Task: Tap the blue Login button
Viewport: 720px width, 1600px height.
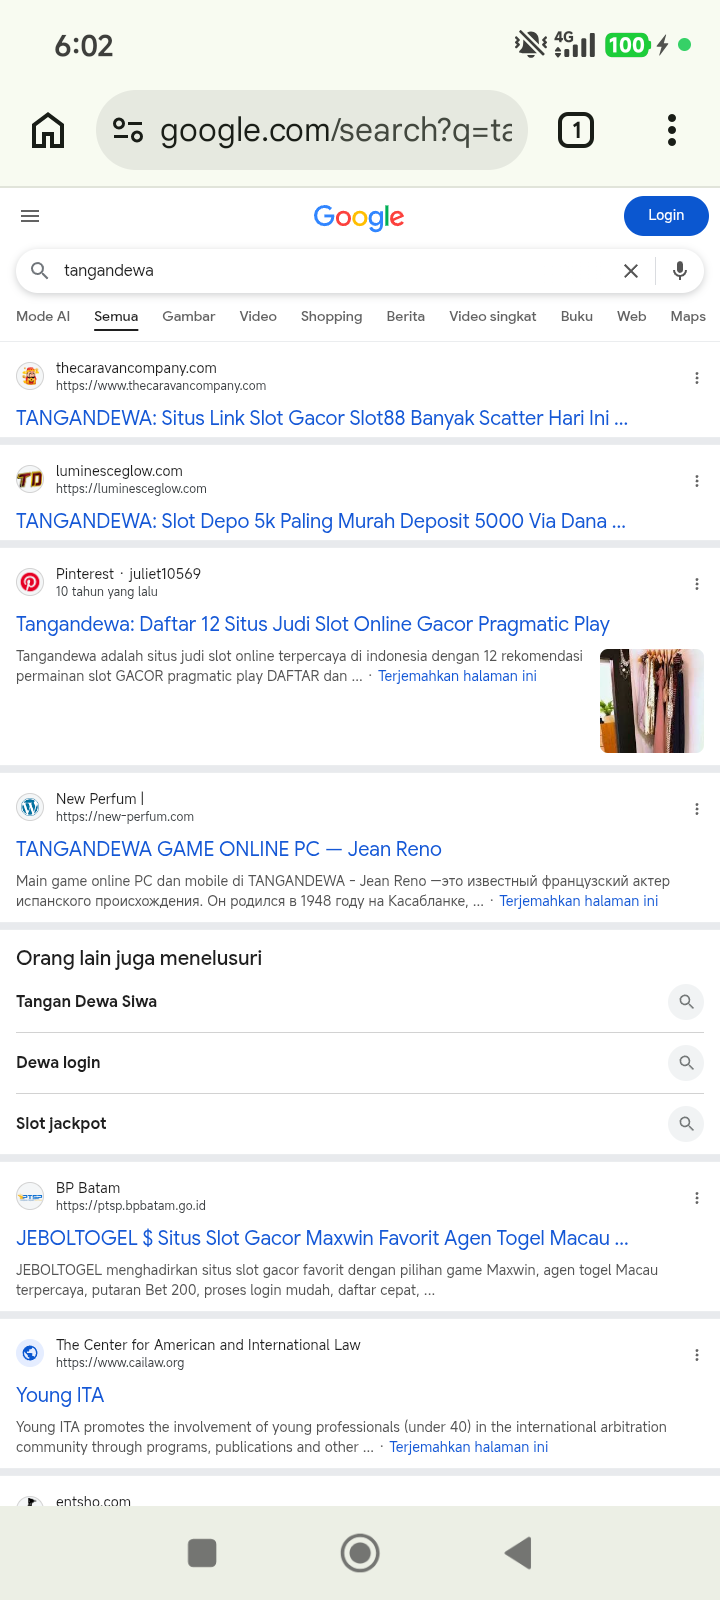Action: (666, 216)
